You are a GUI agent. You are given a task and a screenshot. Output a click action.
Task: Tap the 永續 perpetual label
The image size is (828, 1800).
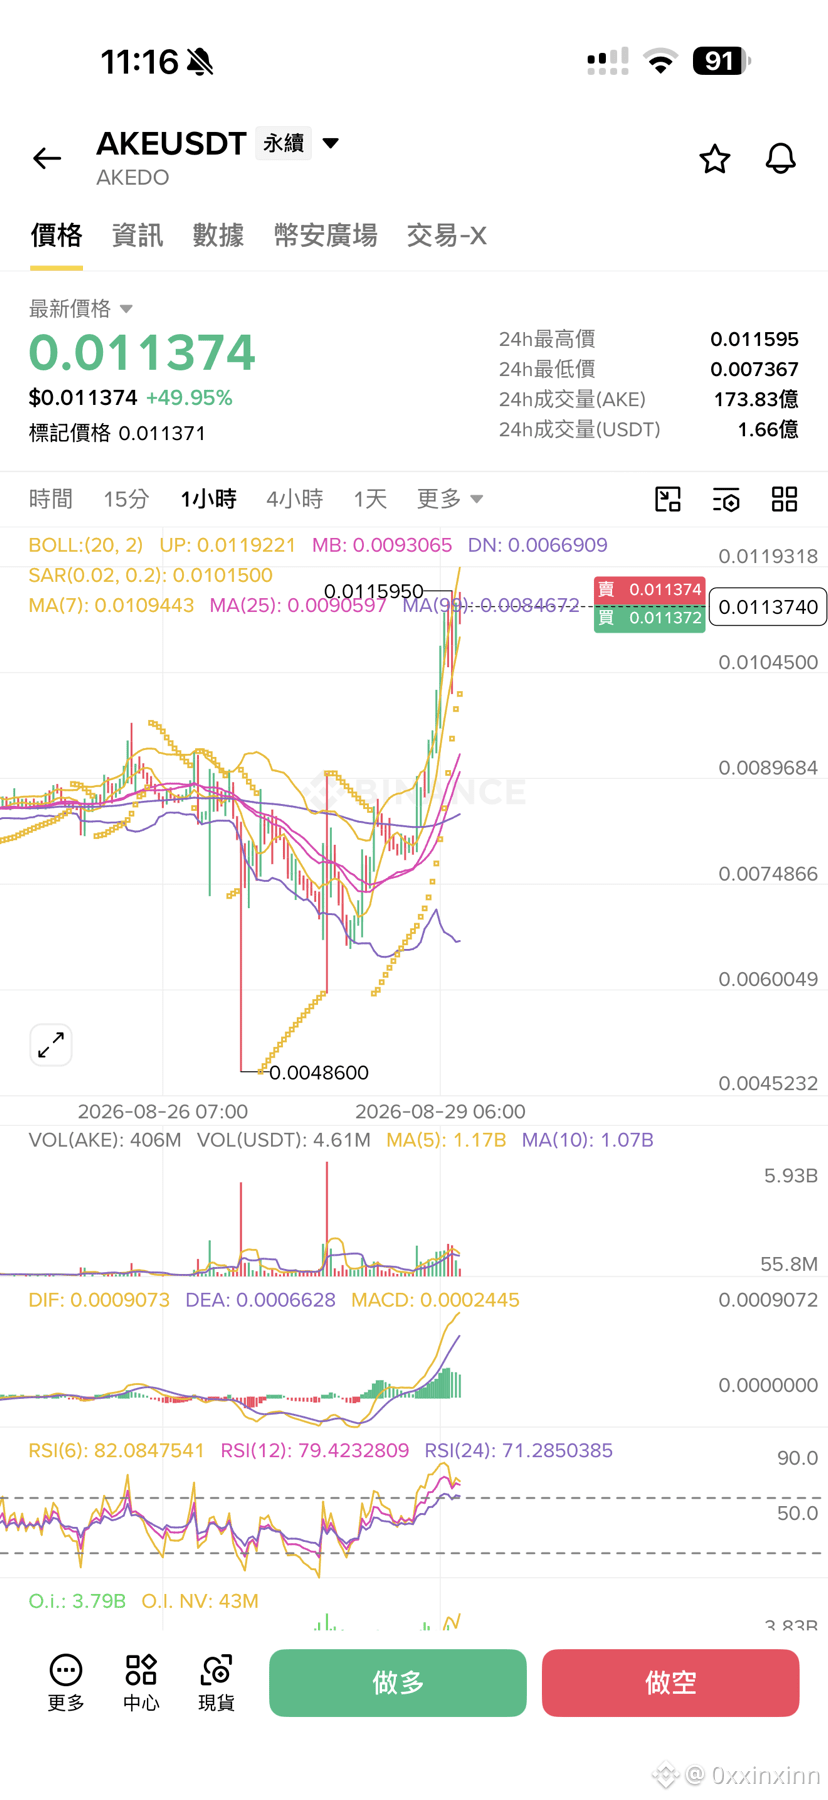pyautogui.click(x=284, y=144)
